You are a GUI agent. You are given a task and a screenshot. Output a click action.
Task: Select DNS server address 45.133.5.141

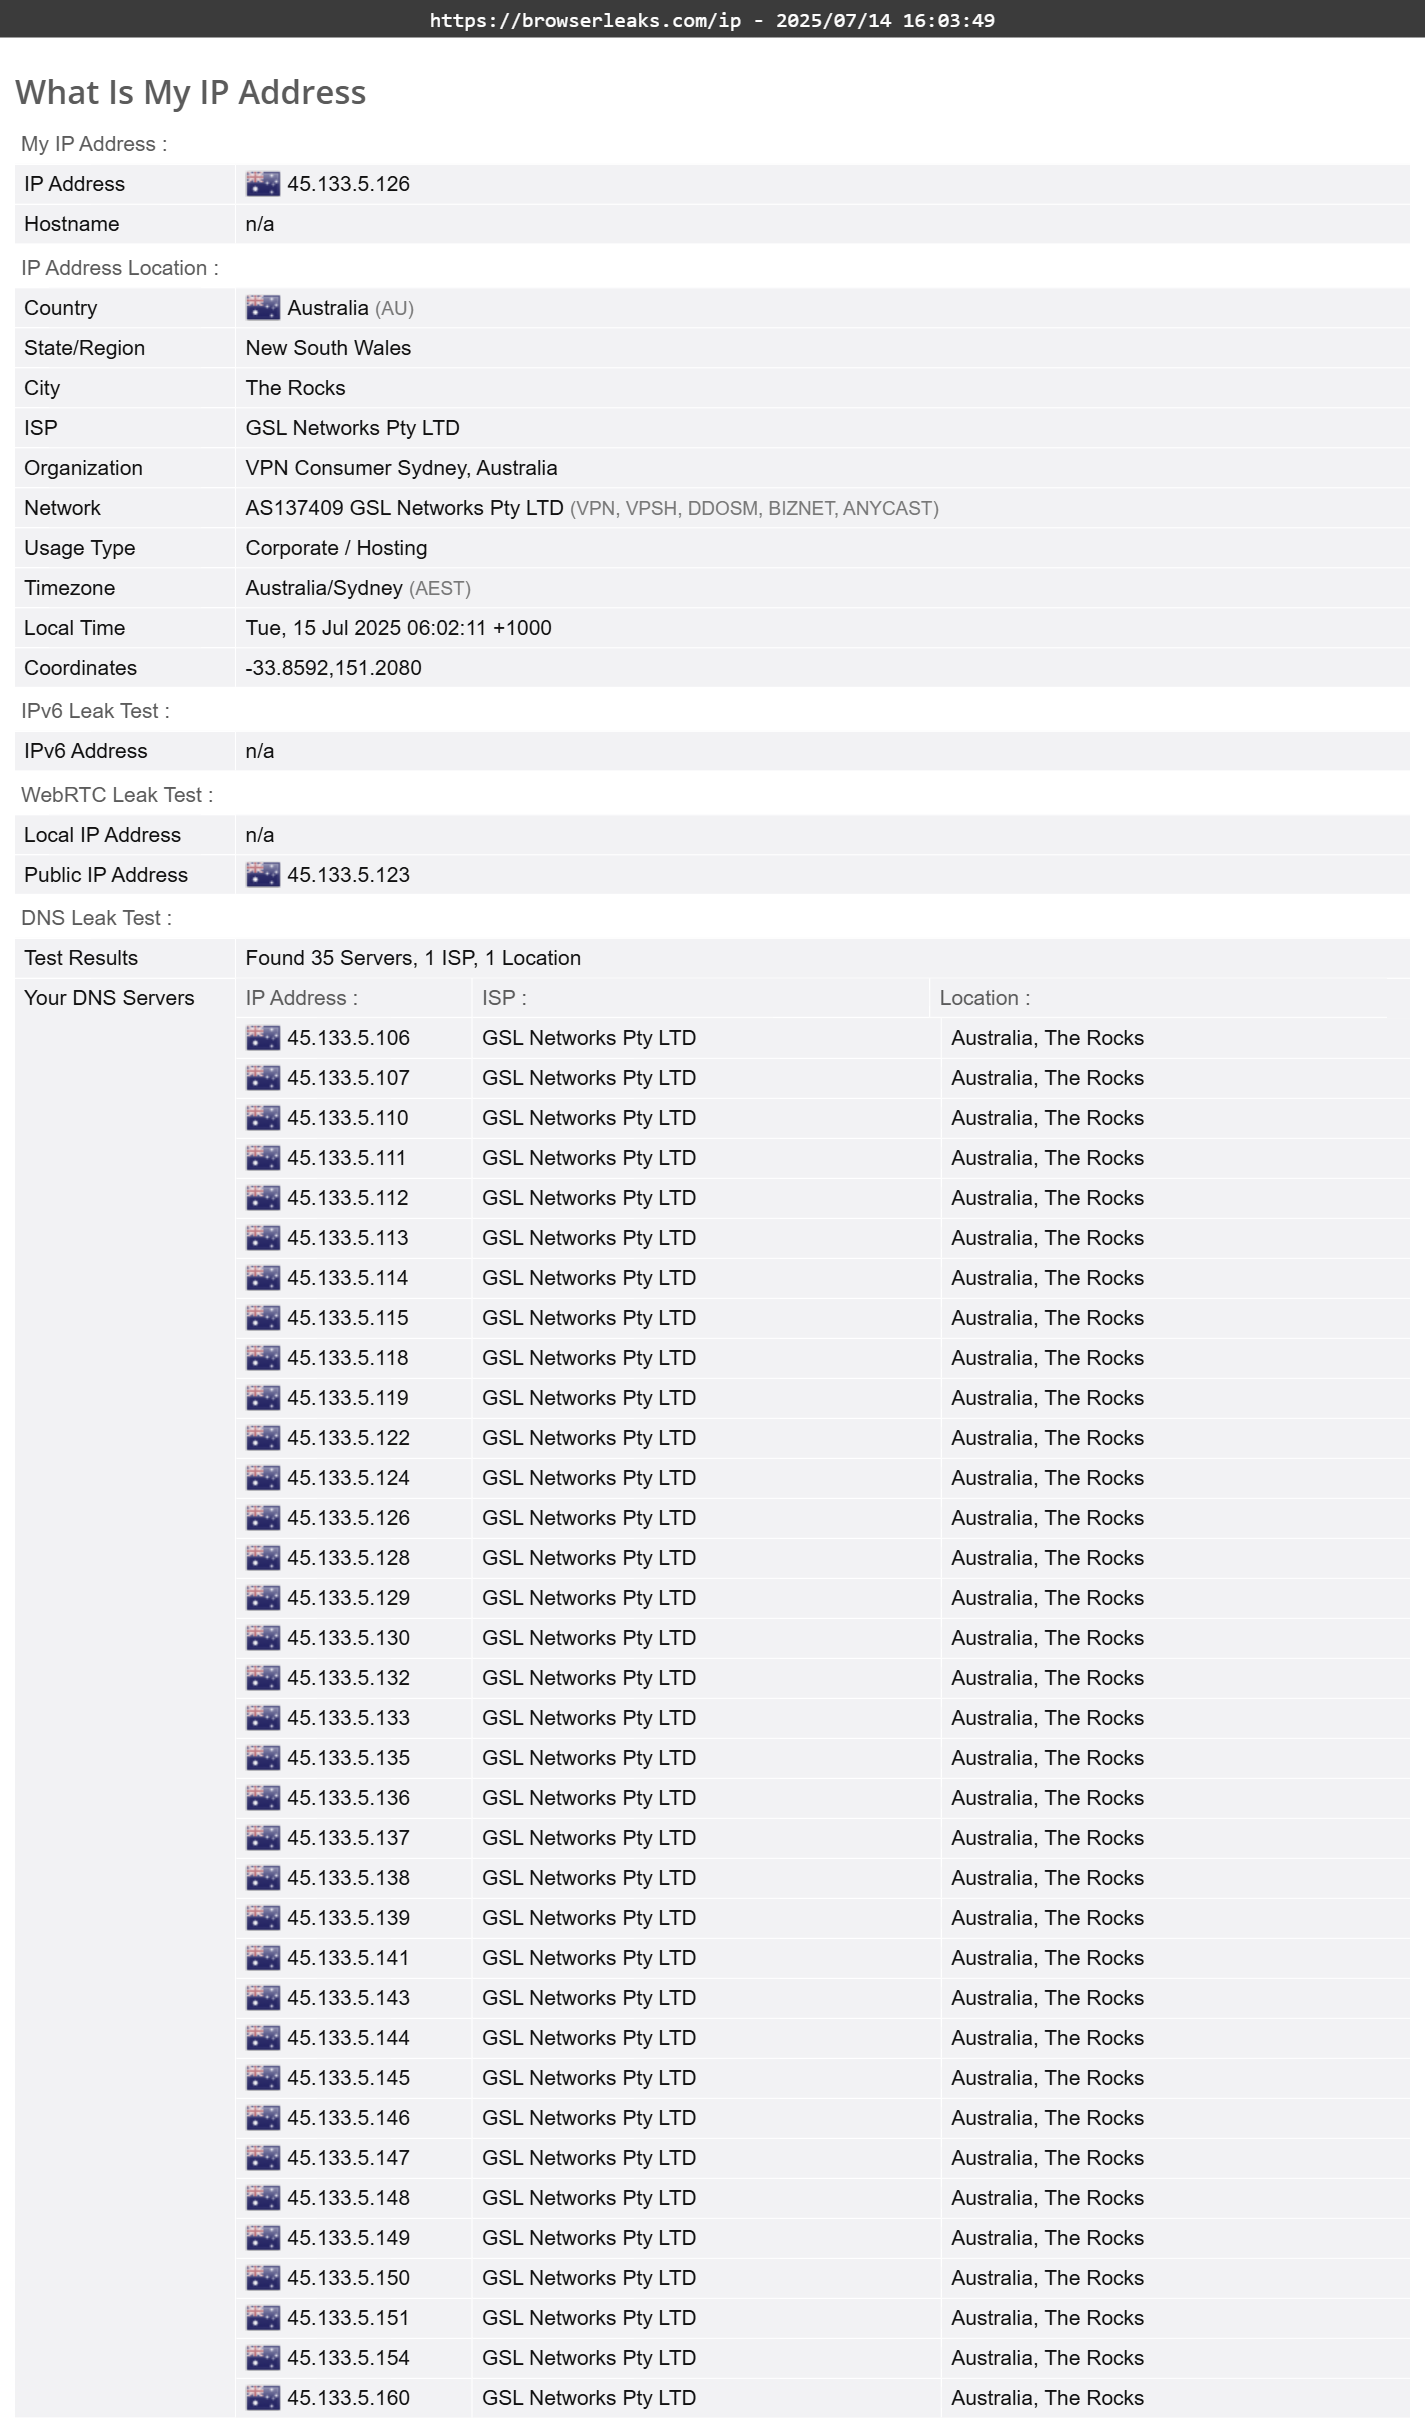[x=348, y=1958]
